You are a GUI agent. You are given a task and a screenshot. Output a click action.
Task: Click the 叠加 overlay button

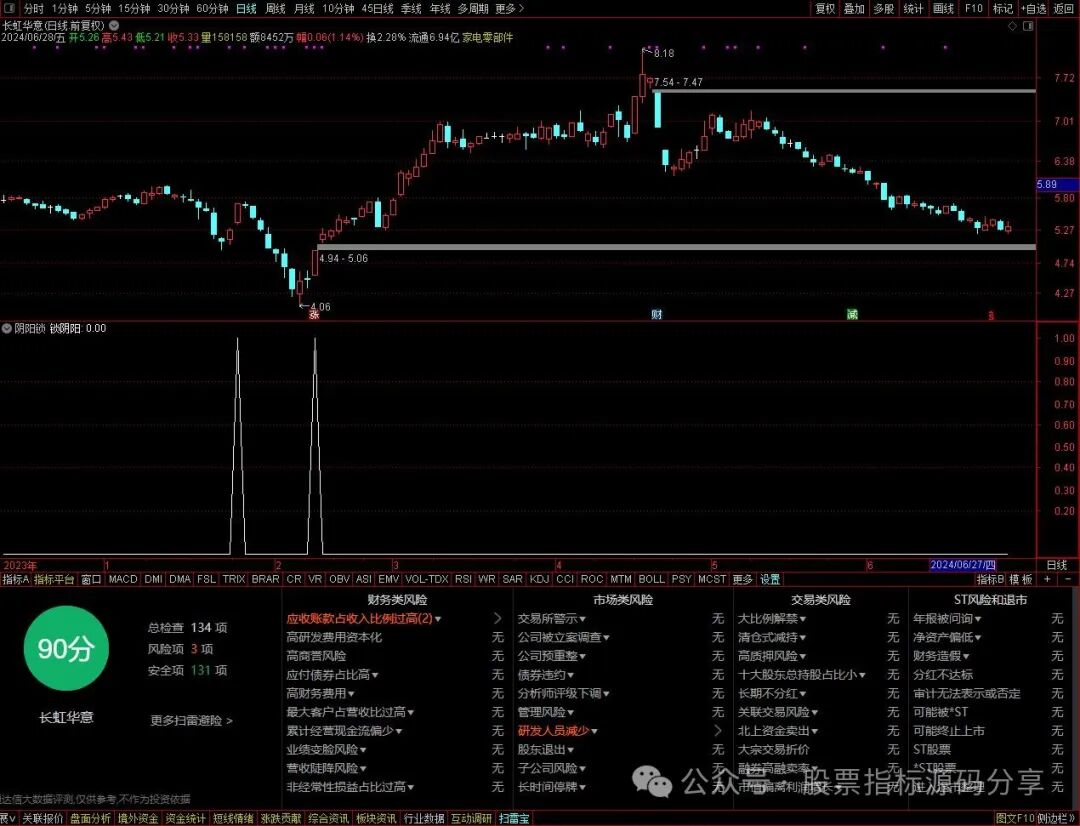pyautogui.click(x=854, y=8)
